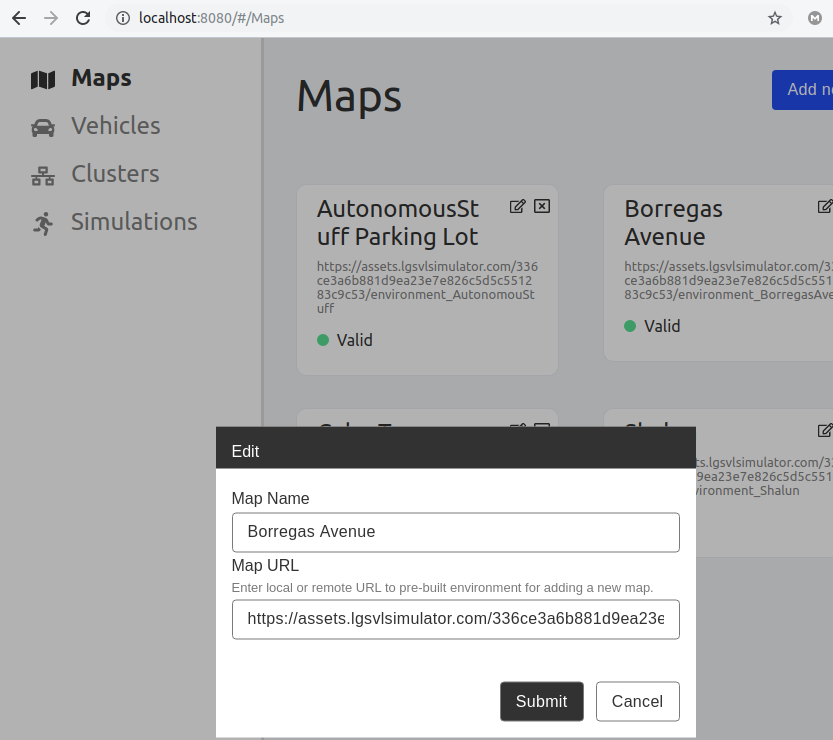
Task: Click the Map URL label
Action: [265, 565]
